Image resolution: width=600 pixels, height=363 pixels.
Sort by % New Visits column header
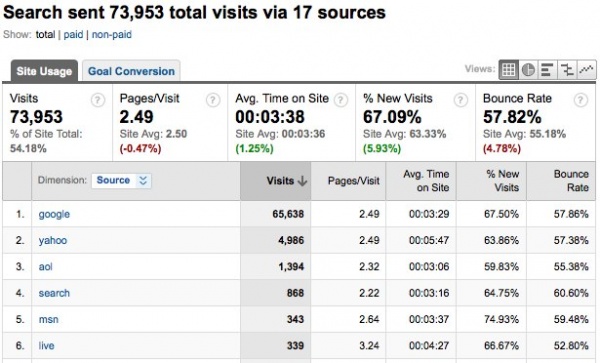tap(491, 181)
